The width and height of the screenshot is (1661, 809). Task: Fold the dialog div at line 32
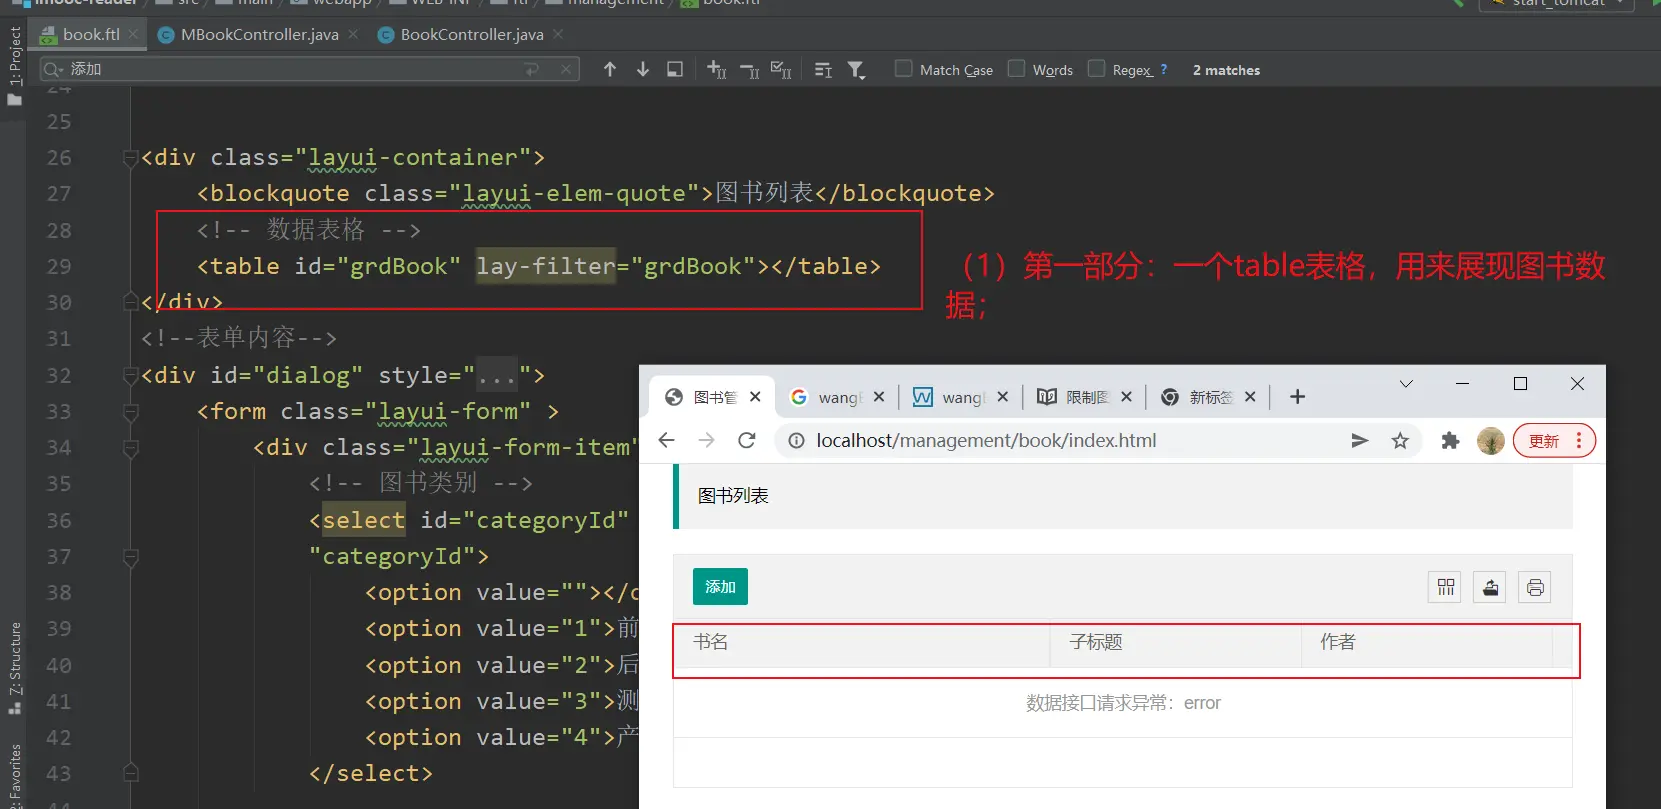point(130,376)
